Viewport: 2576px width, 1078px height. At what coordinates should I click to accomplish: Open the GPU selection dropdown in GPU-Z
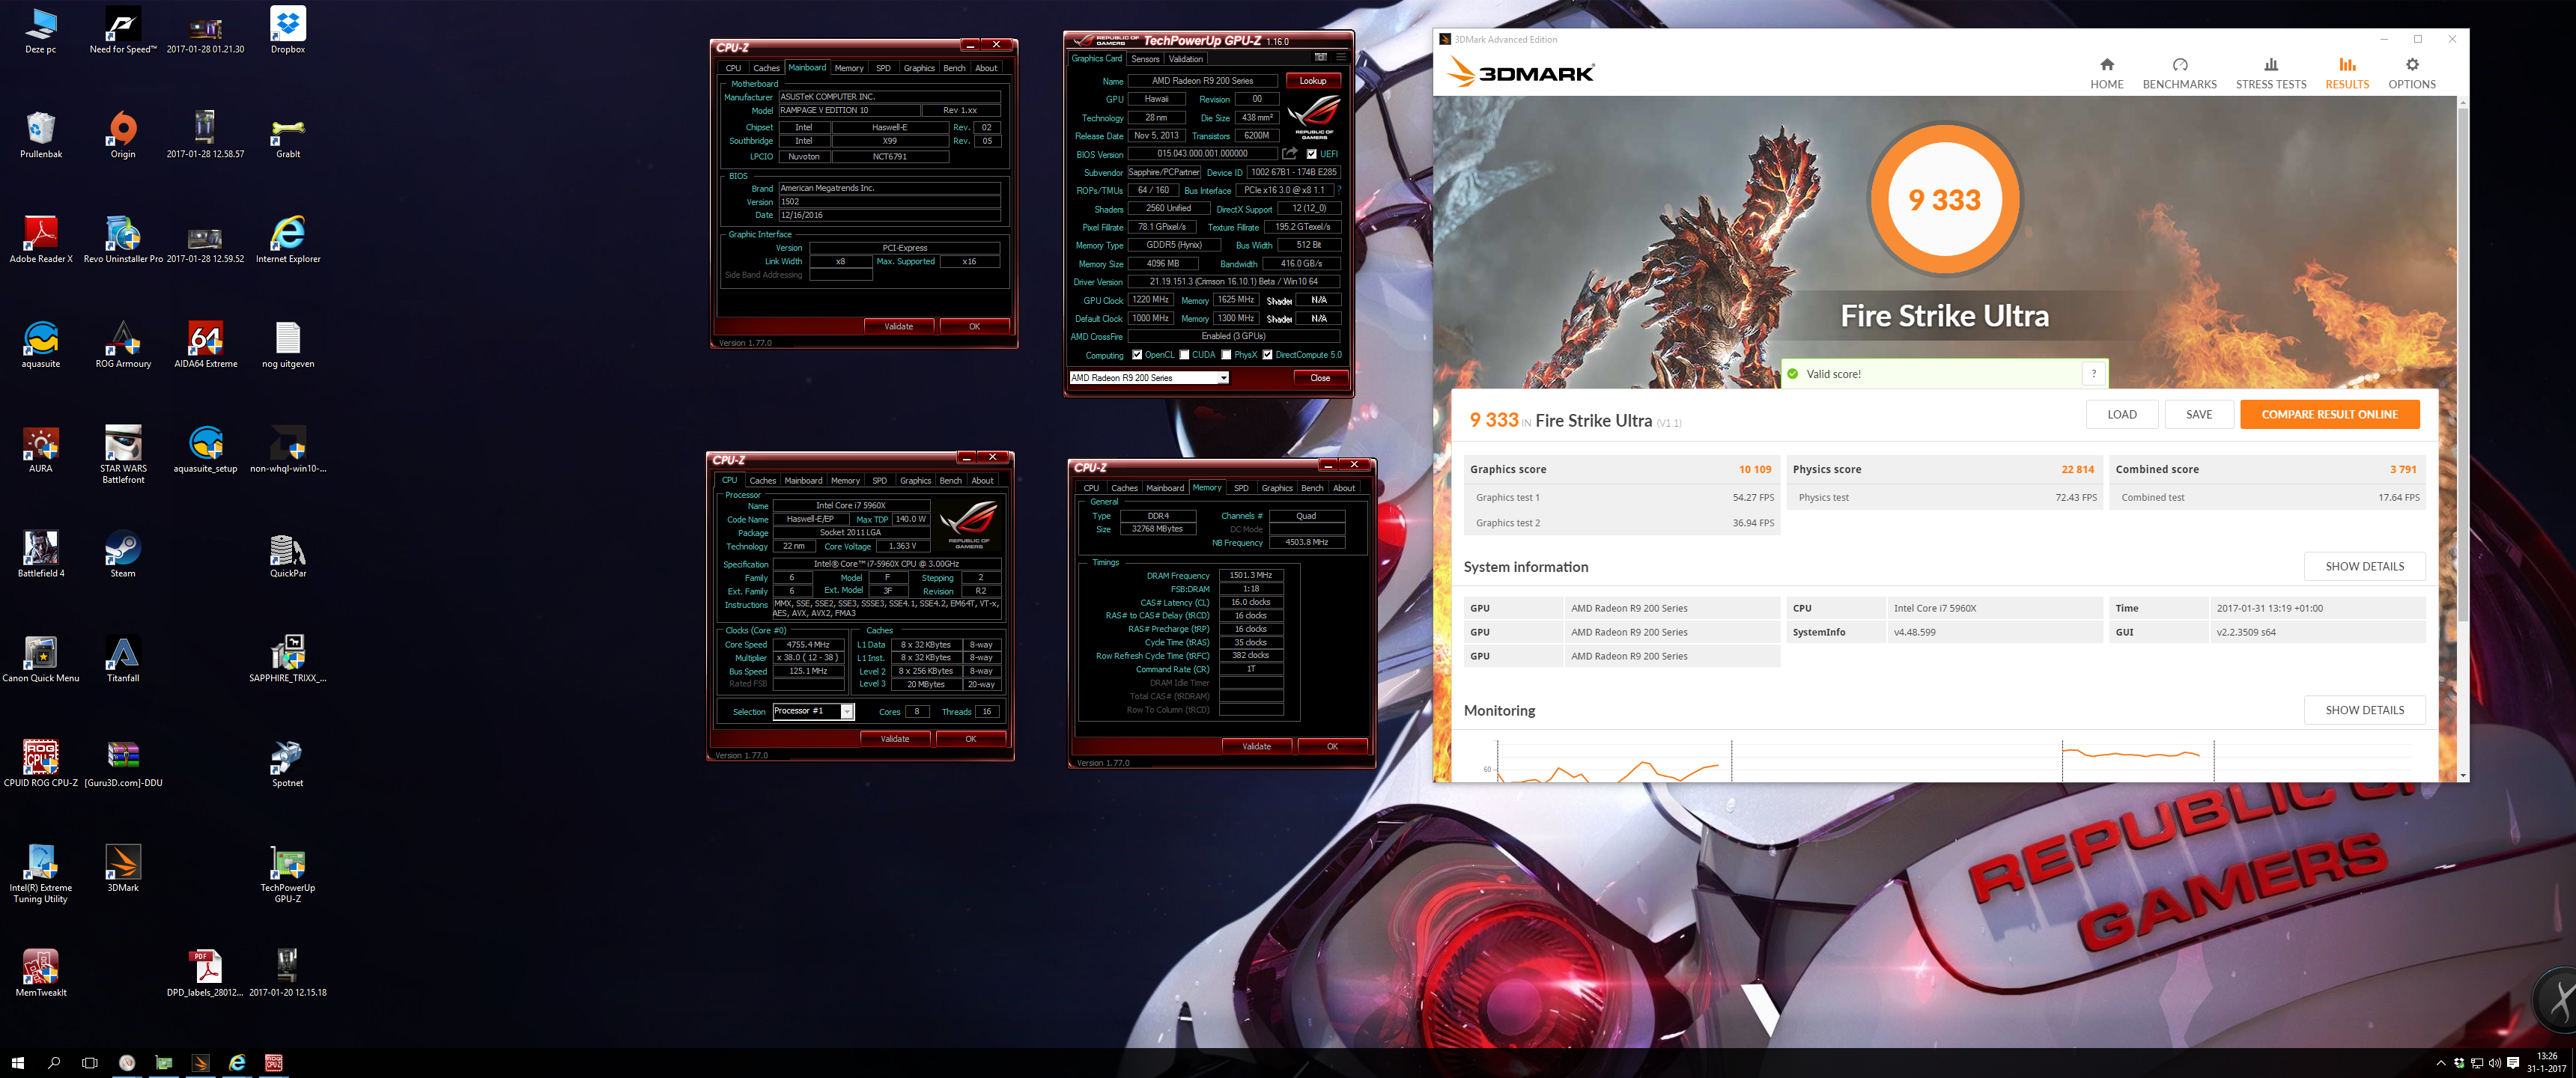1148,378
